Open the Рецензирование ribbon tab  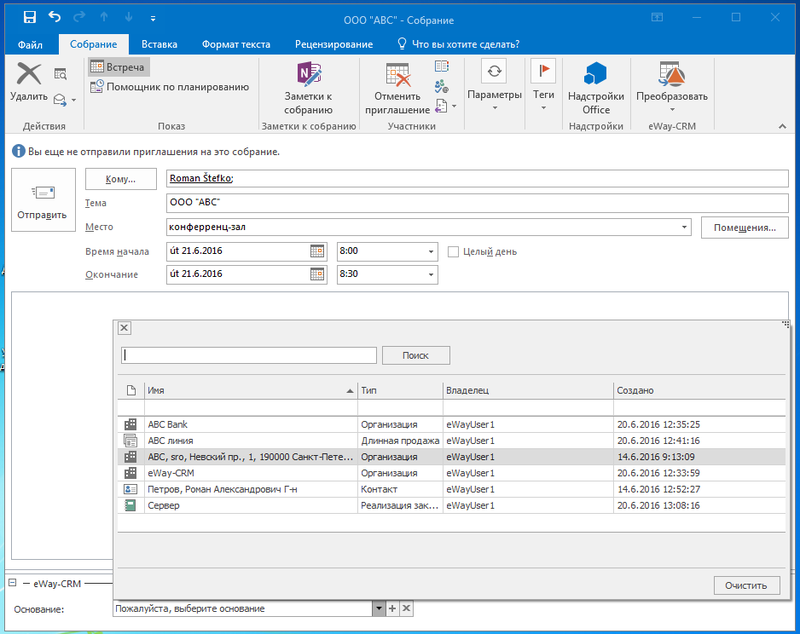click(x=334, y=44)
